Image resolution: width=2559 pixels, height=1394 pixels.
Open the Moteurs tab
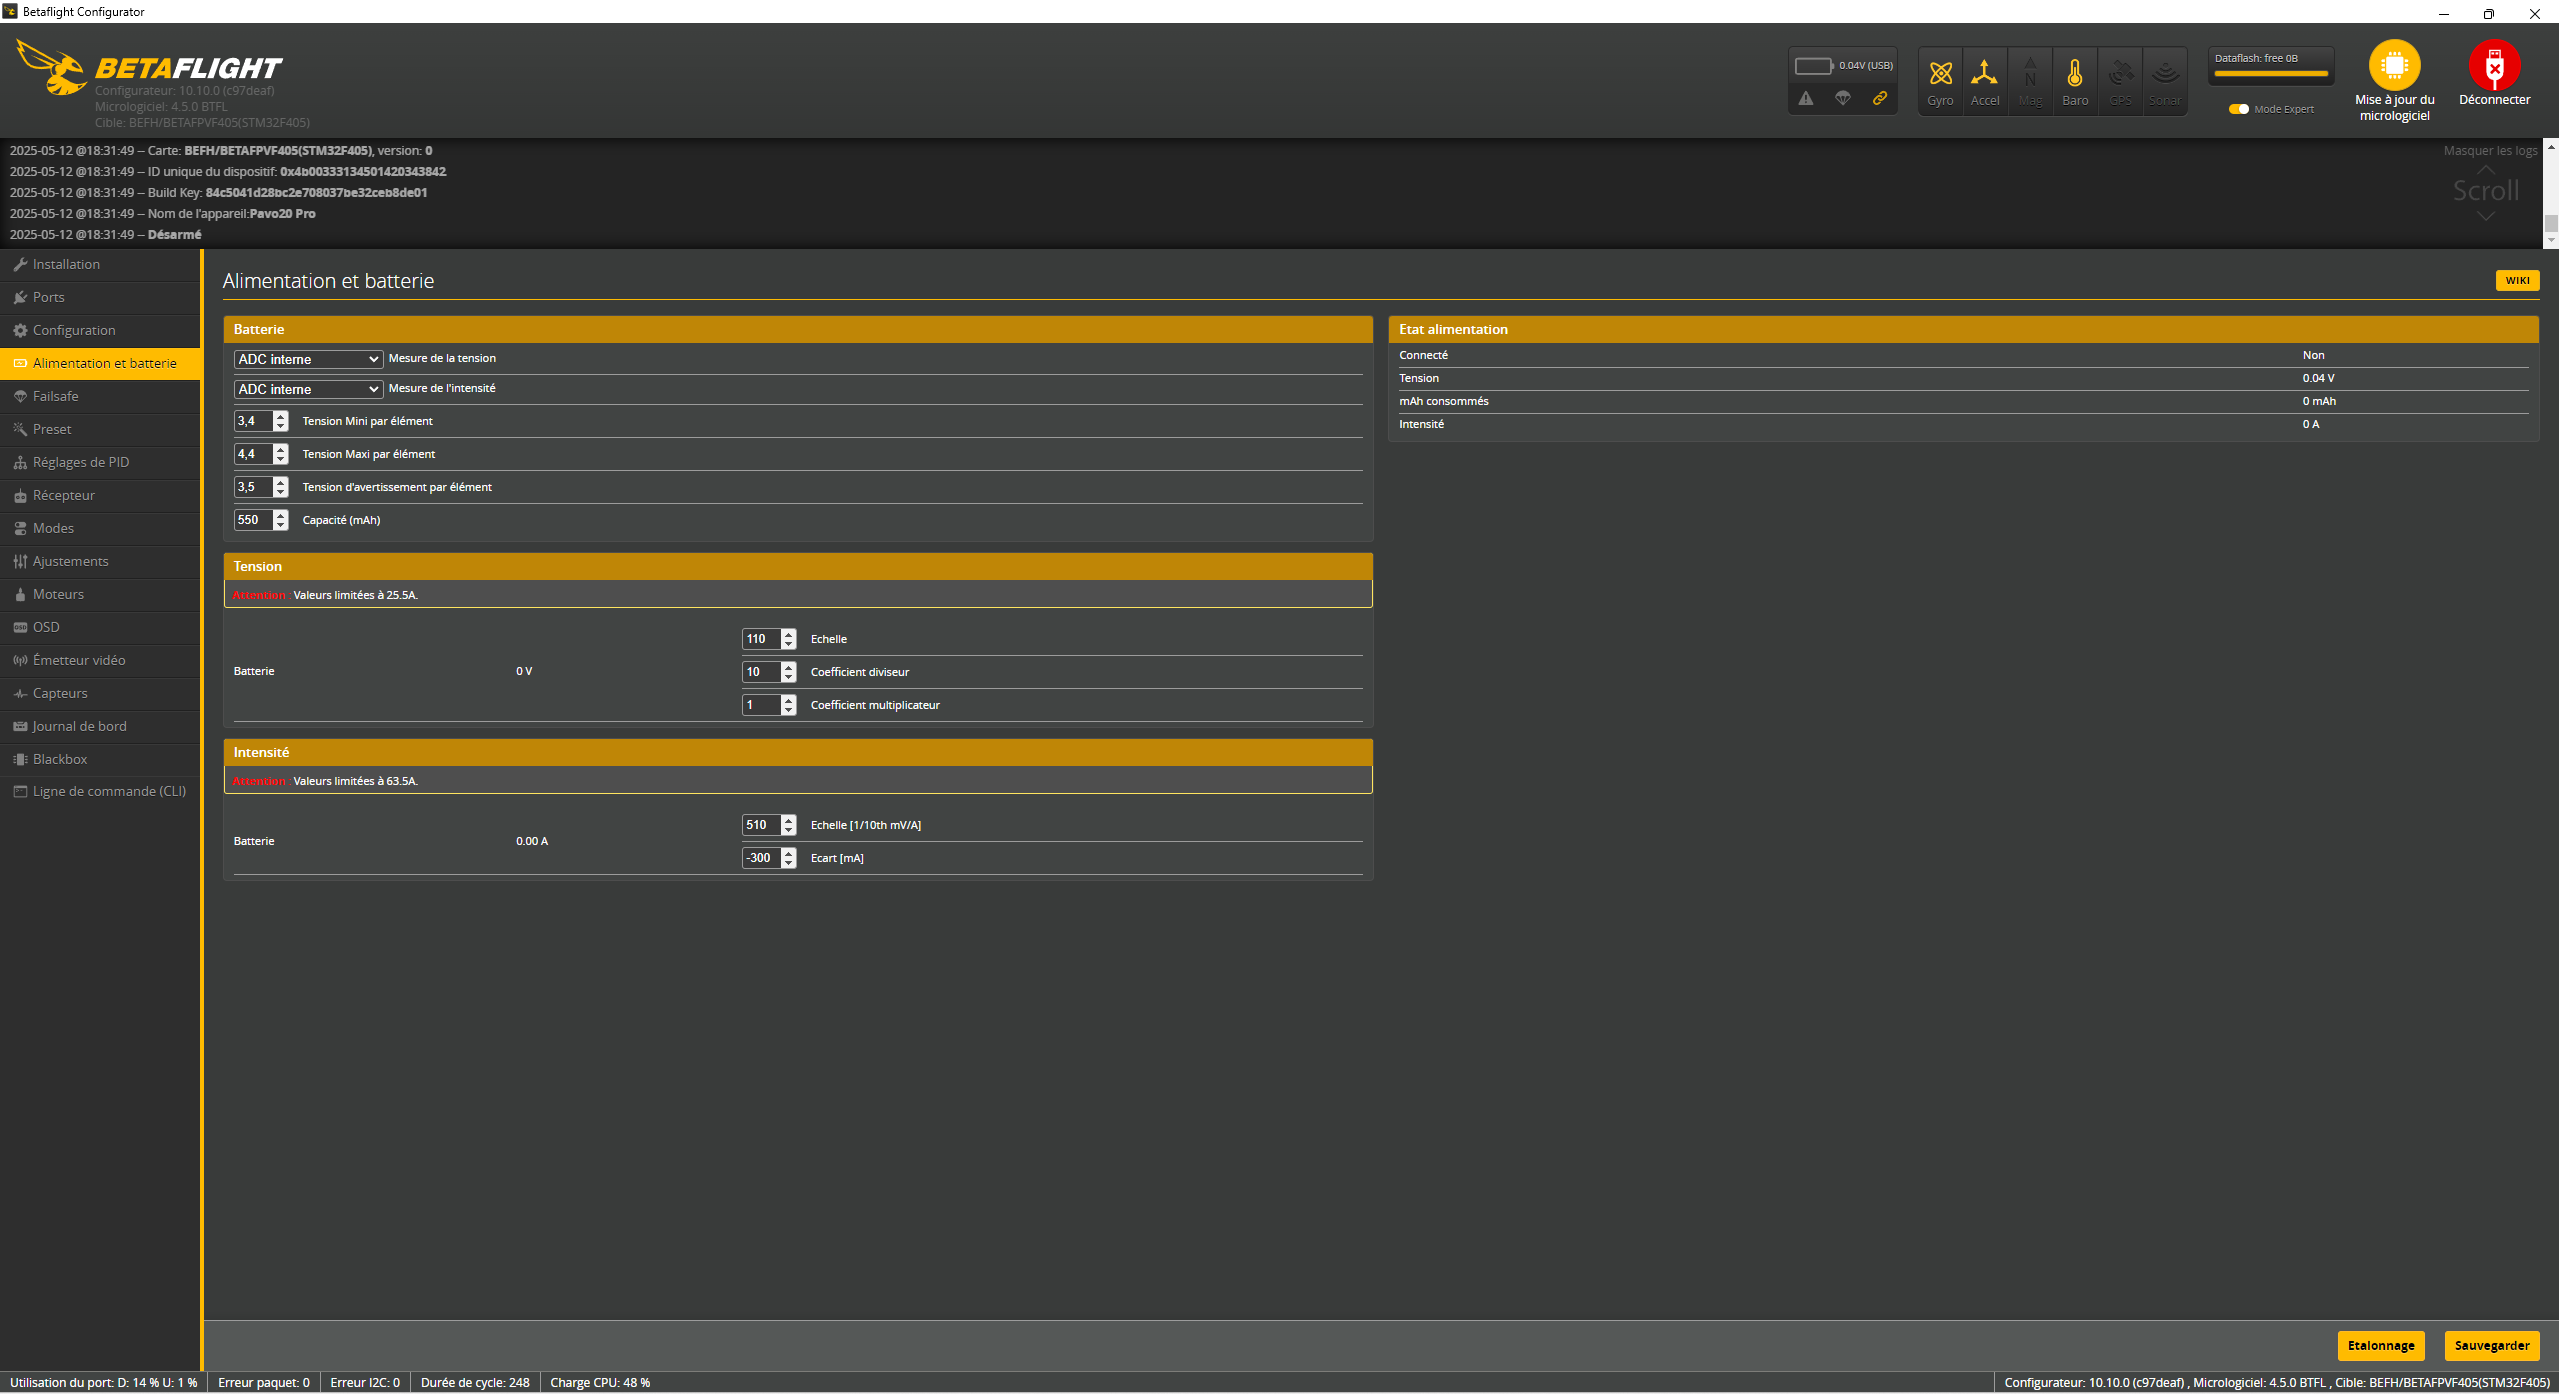point(58,594)
